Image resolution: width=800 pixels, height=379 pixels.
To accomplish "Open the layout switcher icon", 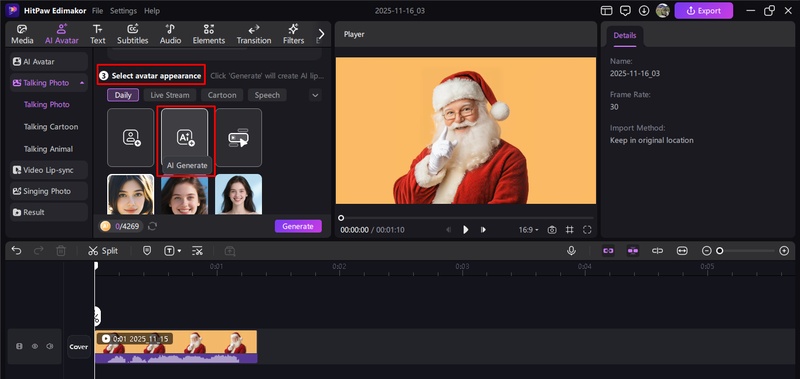I will pyautogui.click(x=606, y=11).
